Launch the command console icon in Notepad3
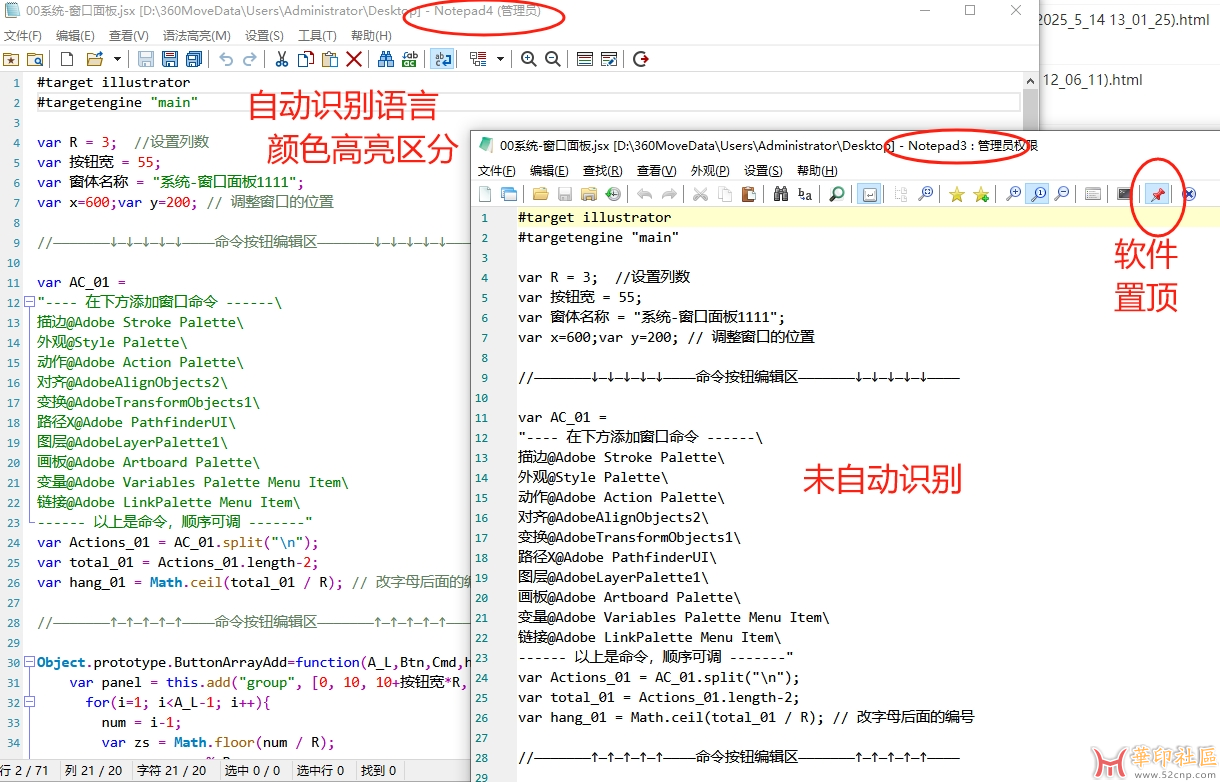Viewport: 1220px width, 782px height. coord(1124,194)
